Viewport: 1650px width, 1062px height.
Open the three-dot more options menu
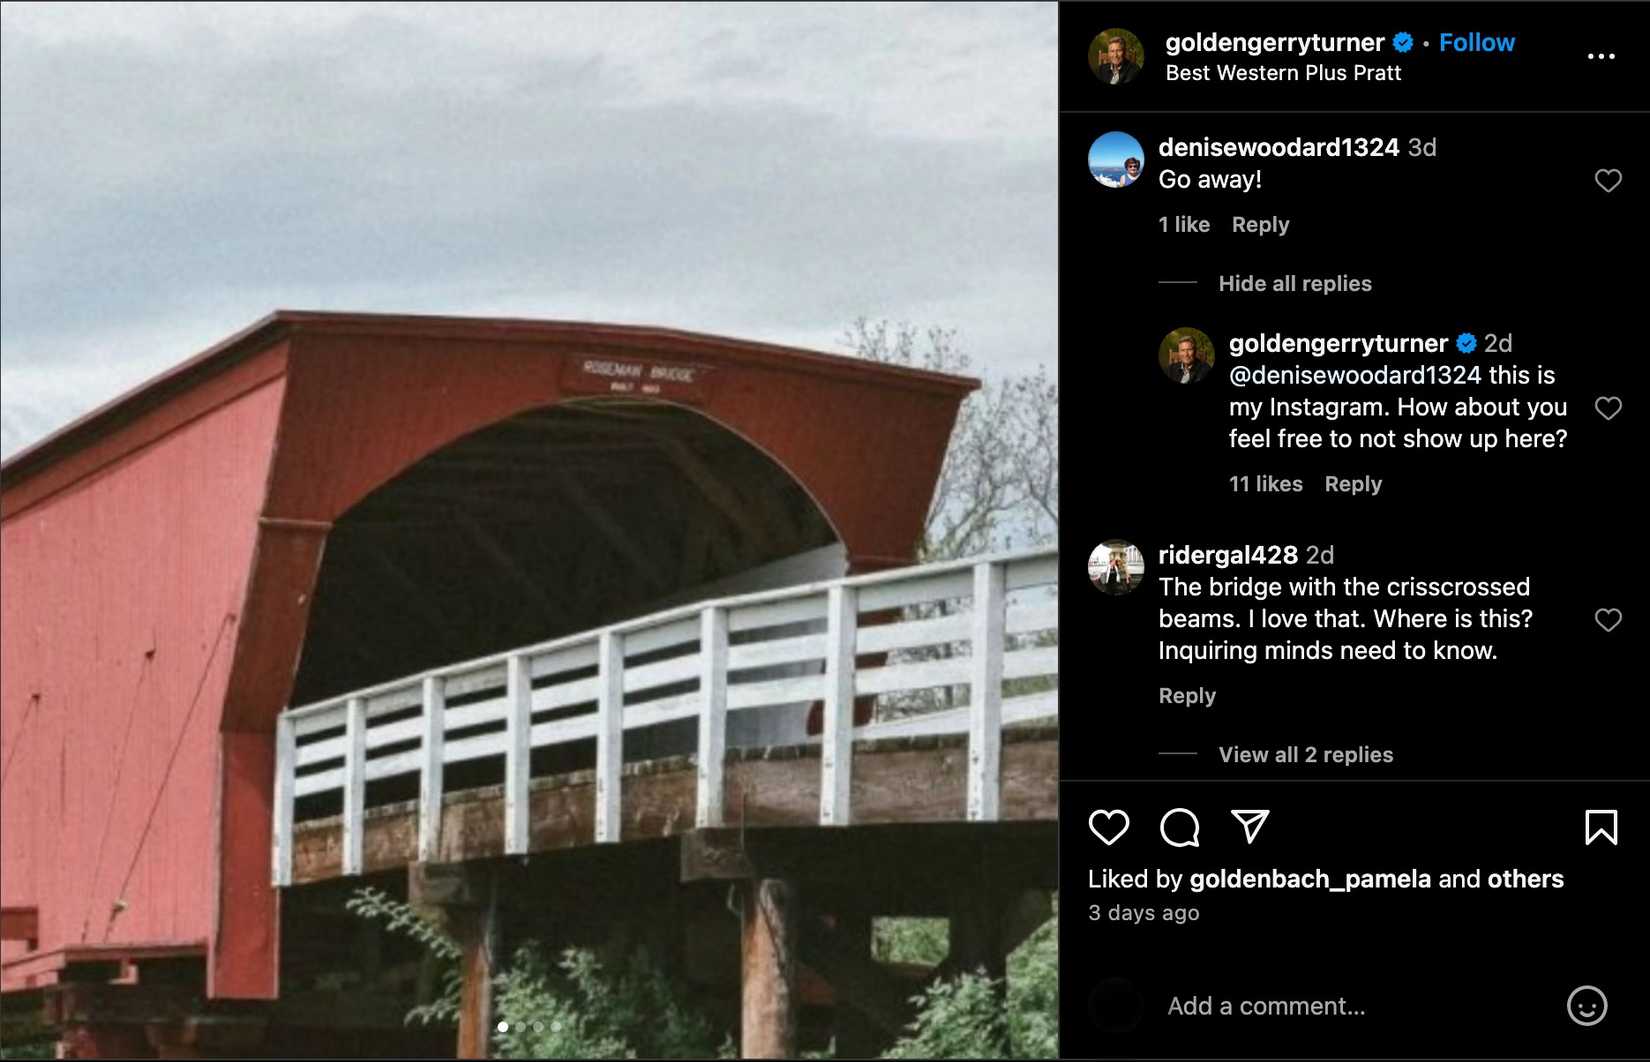click(1601, 56)
